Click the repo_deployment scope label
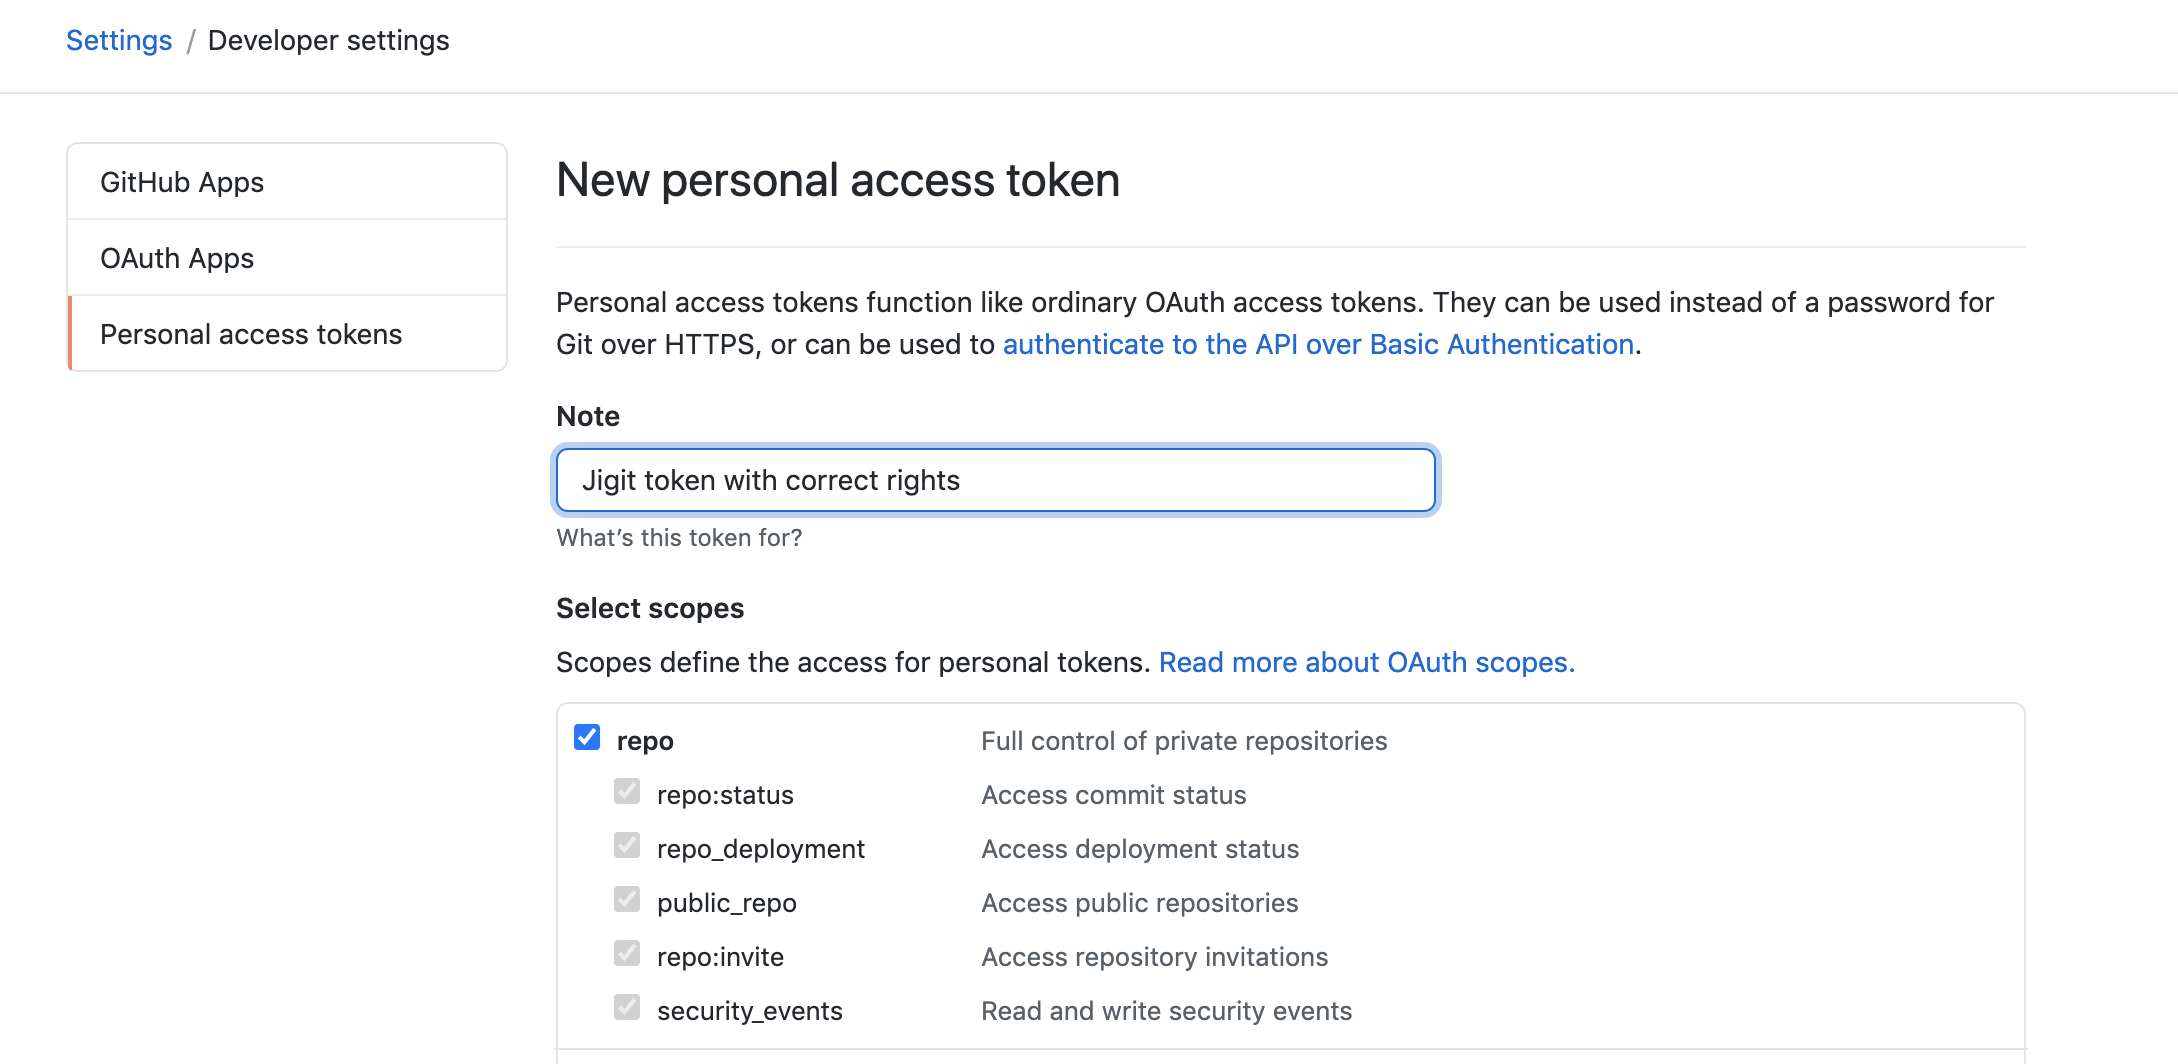This screenshot has height=1064, width=2178. (x=760, y=849)
